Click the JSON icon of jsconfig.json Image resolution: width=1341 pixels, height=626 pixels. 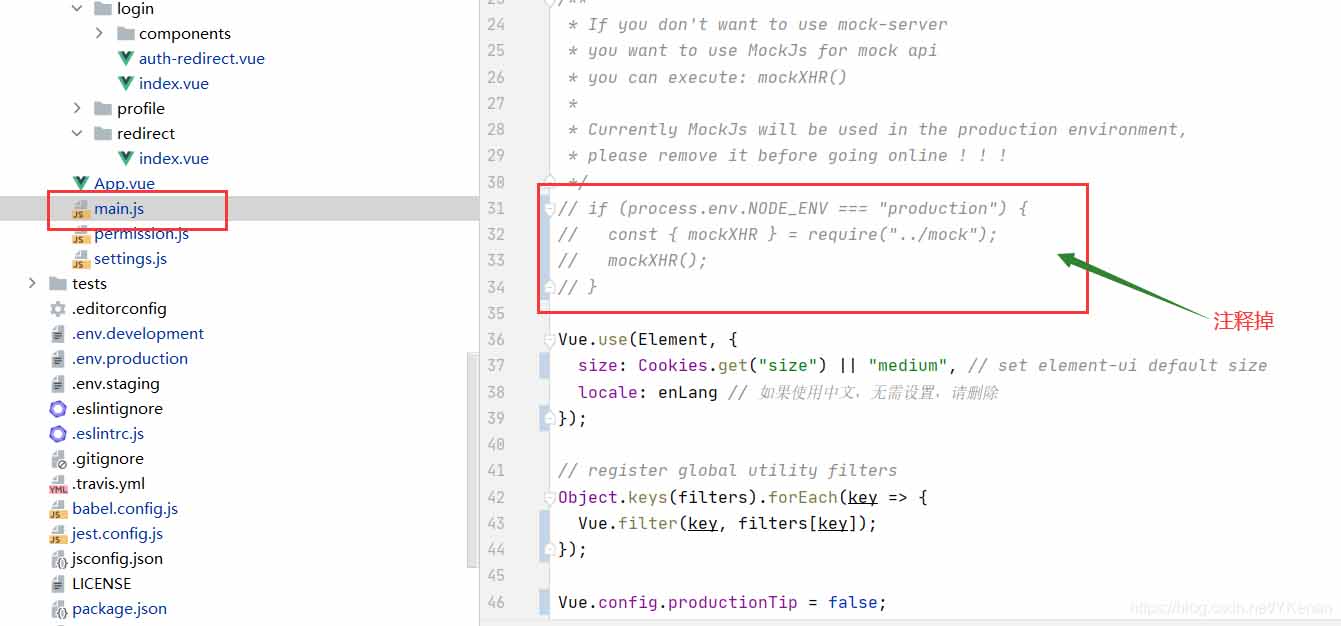point(58,559)
